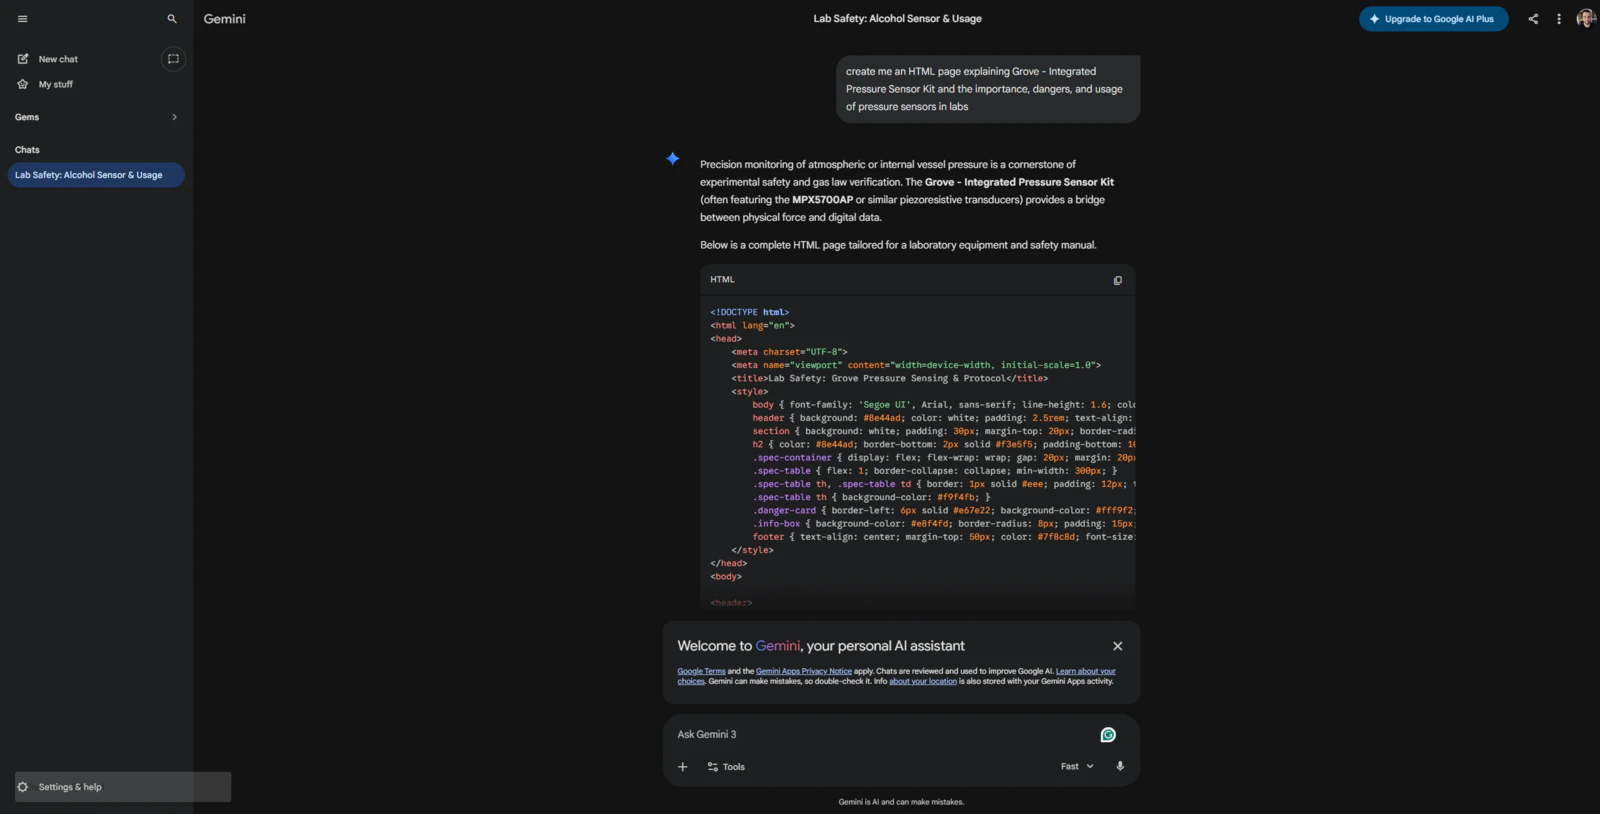Click the 'Gemini is AI and can make mistakes' text

click(x=901, y=802)
